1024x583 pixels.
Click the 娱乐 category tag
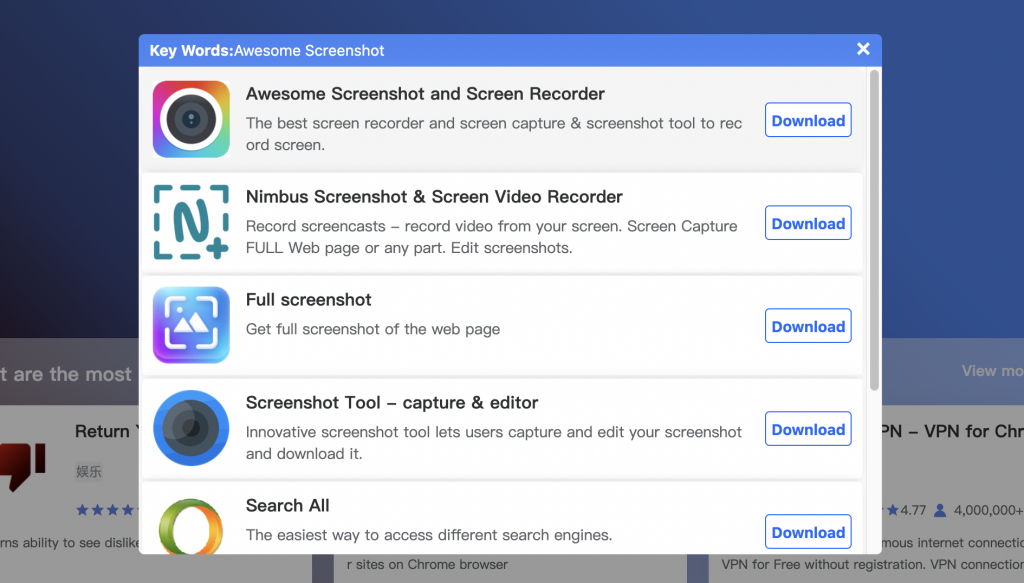[89, 471]
